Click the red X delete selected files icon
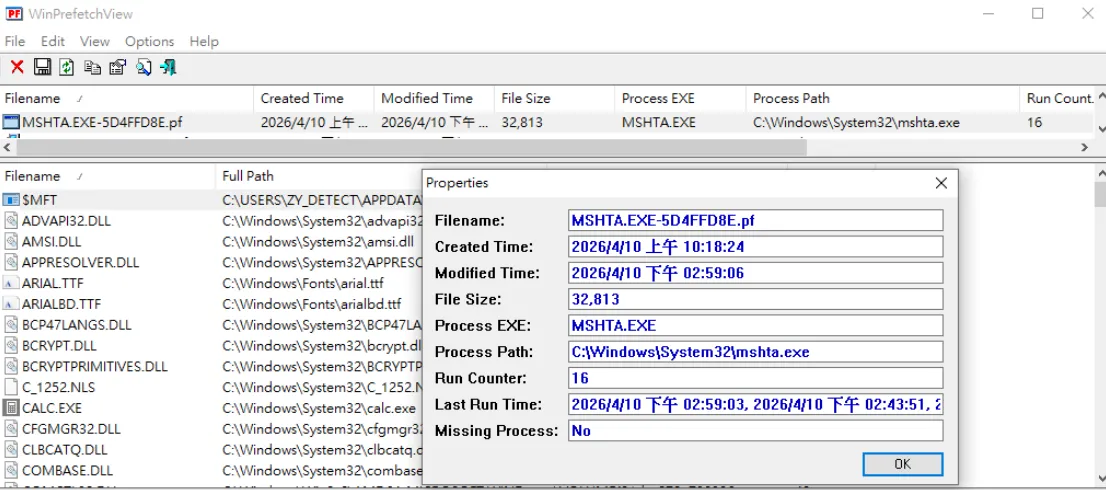The width and height of the screenshot is (1106, 490). [17, 67]
